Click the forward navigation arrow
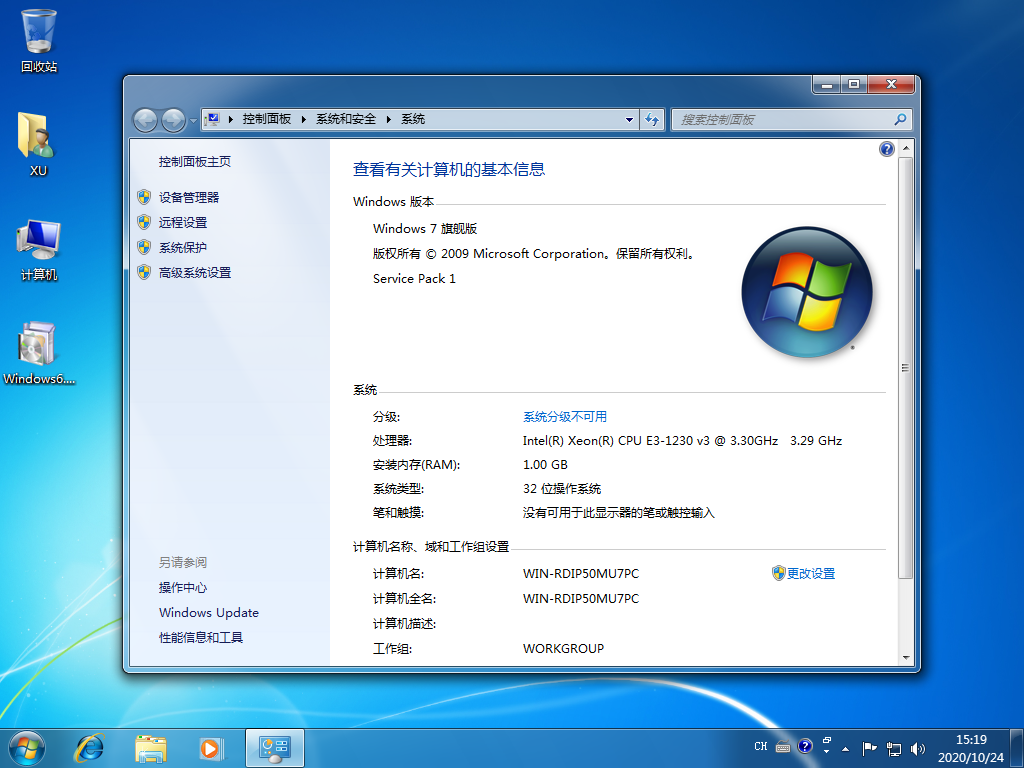This screenshot has width=1024, height=768. 173,120
